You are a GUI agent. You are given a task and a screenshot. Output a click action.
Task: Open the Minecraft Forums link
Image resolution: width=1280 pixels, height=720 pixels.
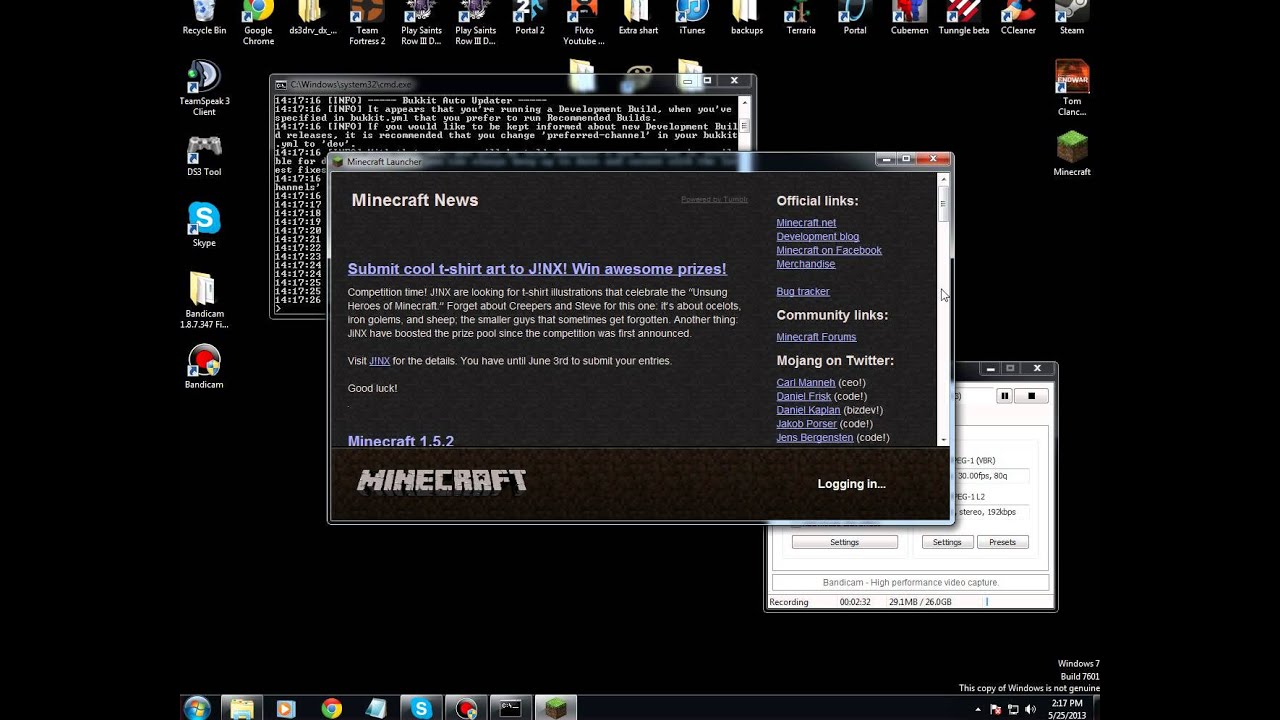click(816, 337)
